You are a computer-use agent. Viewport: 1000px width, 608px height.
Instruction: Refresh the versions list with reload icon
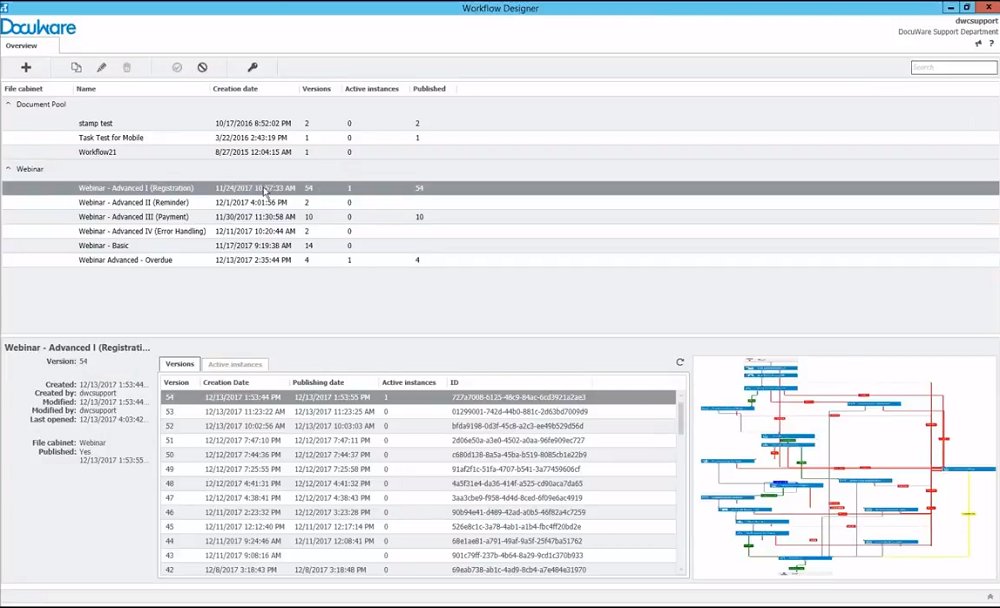tap(680, 362)
